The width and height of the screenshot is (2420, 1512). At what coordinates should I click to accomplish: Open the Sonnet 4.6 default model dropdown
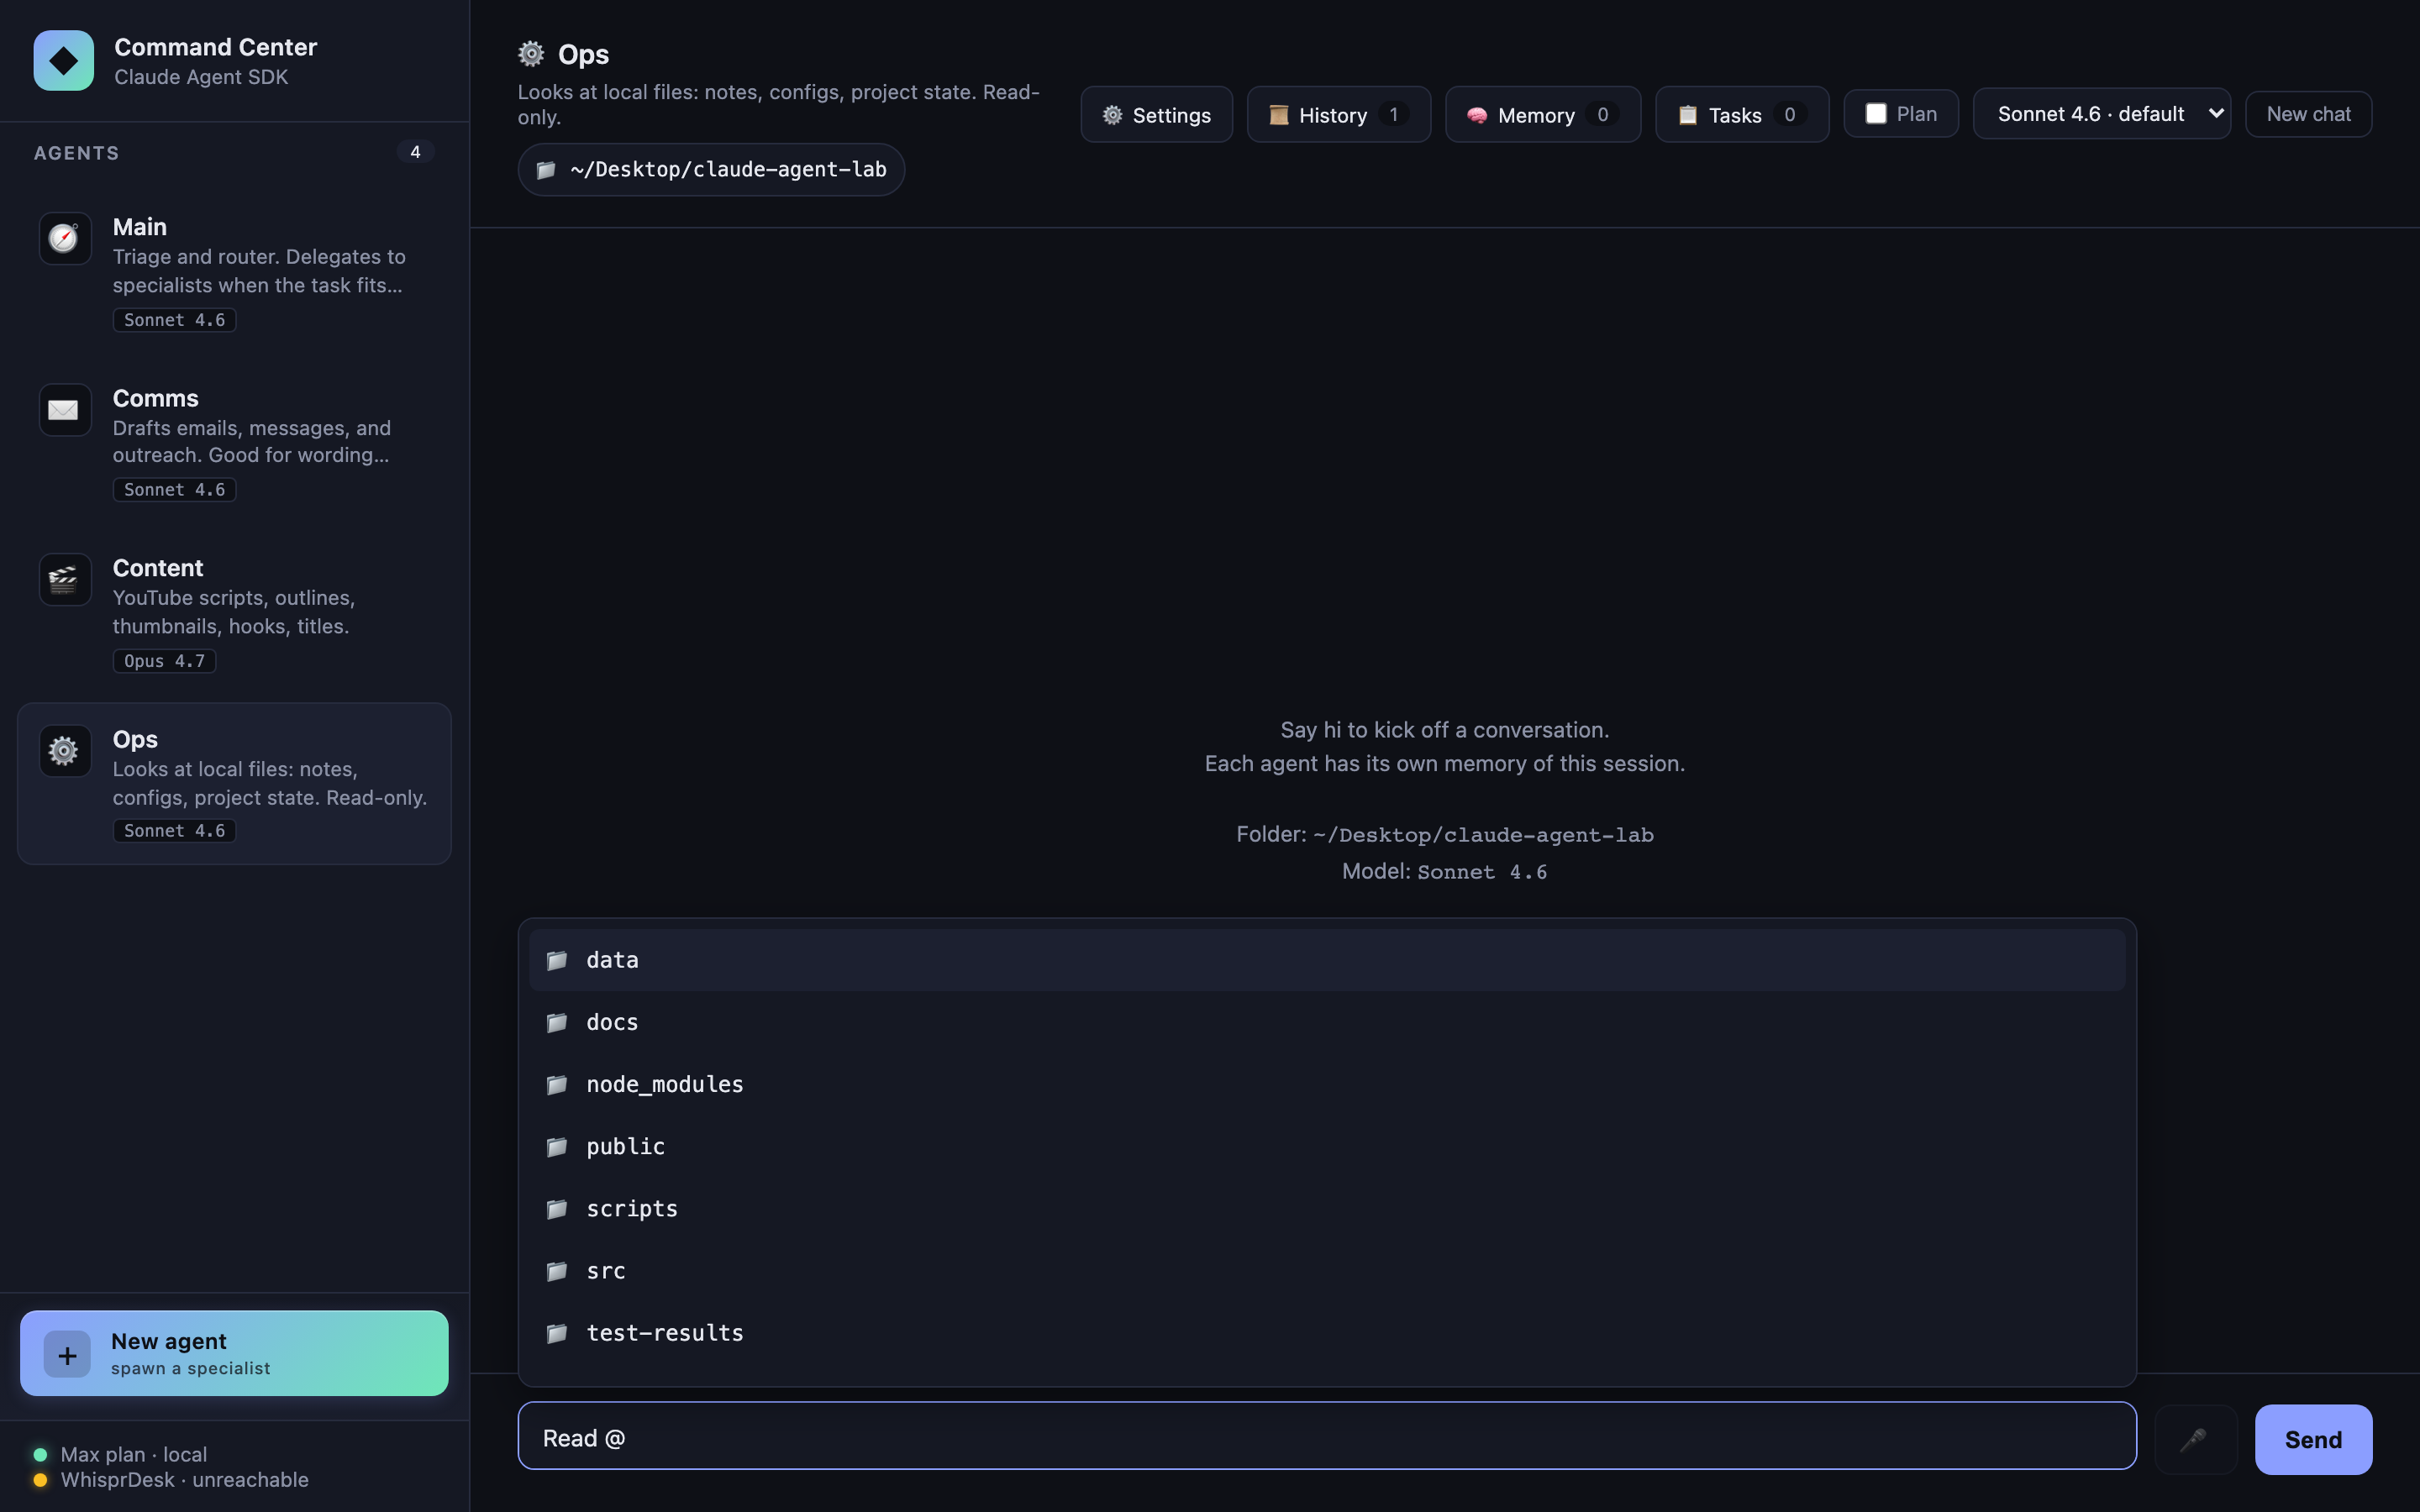(2101, 114)
